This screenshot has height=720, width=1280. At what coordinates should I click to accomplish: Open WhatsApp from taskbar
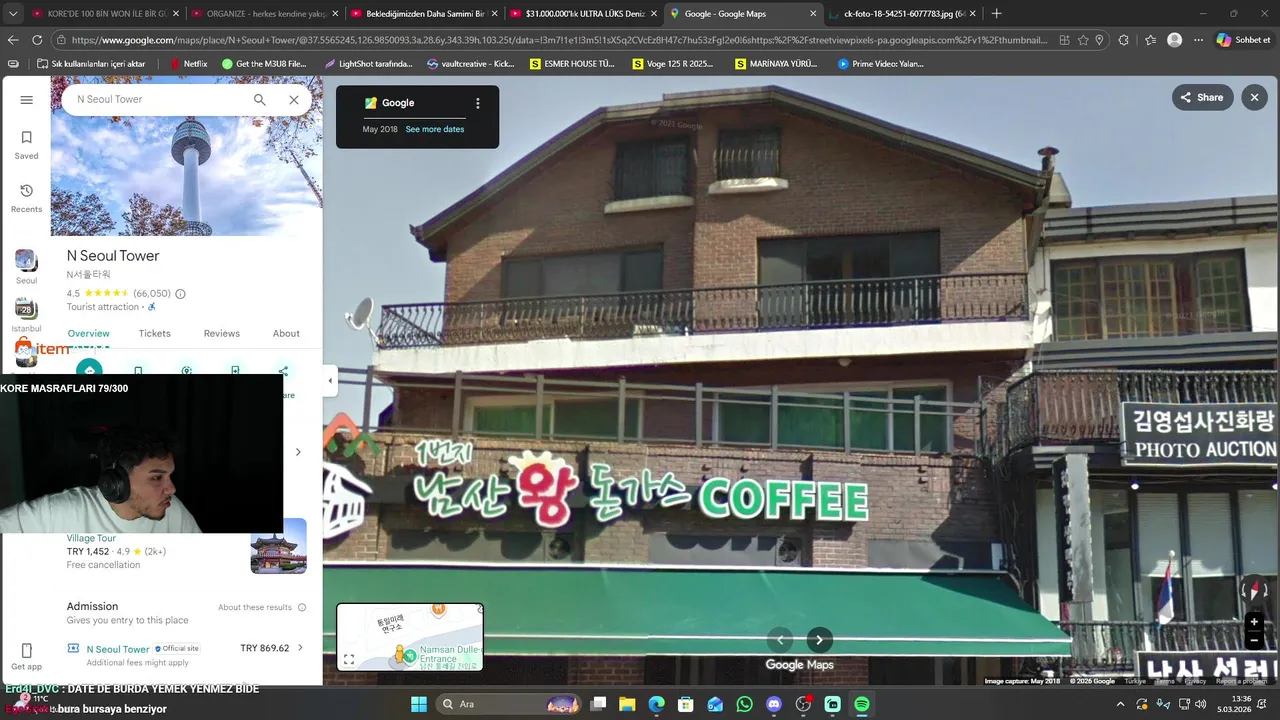(x=744, y=704)
